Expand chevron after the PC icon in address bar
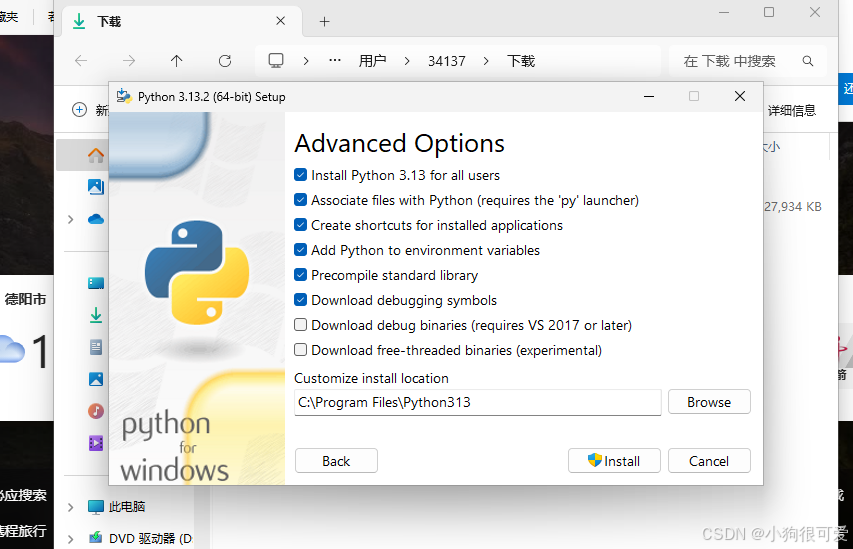The width and height of the screenshot is (853, 549). pos(306,61)
